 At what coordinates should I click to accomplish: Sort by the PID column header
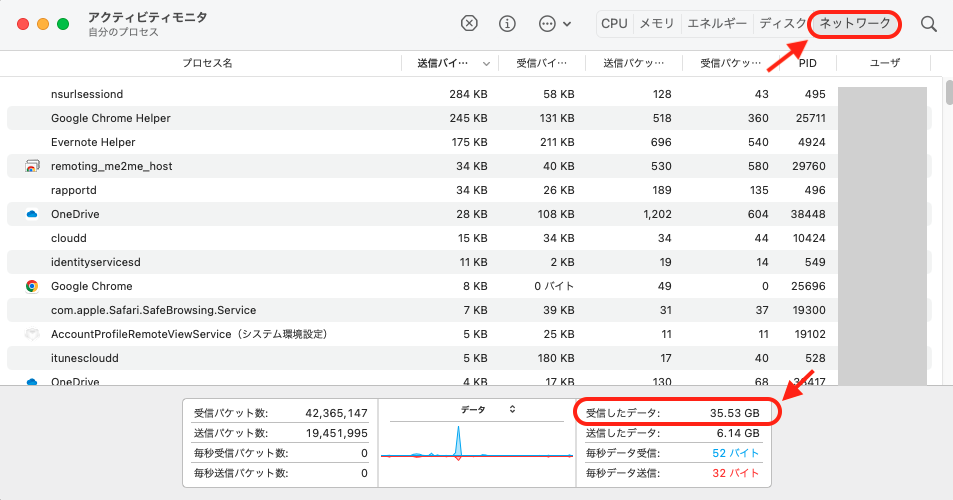807,63
